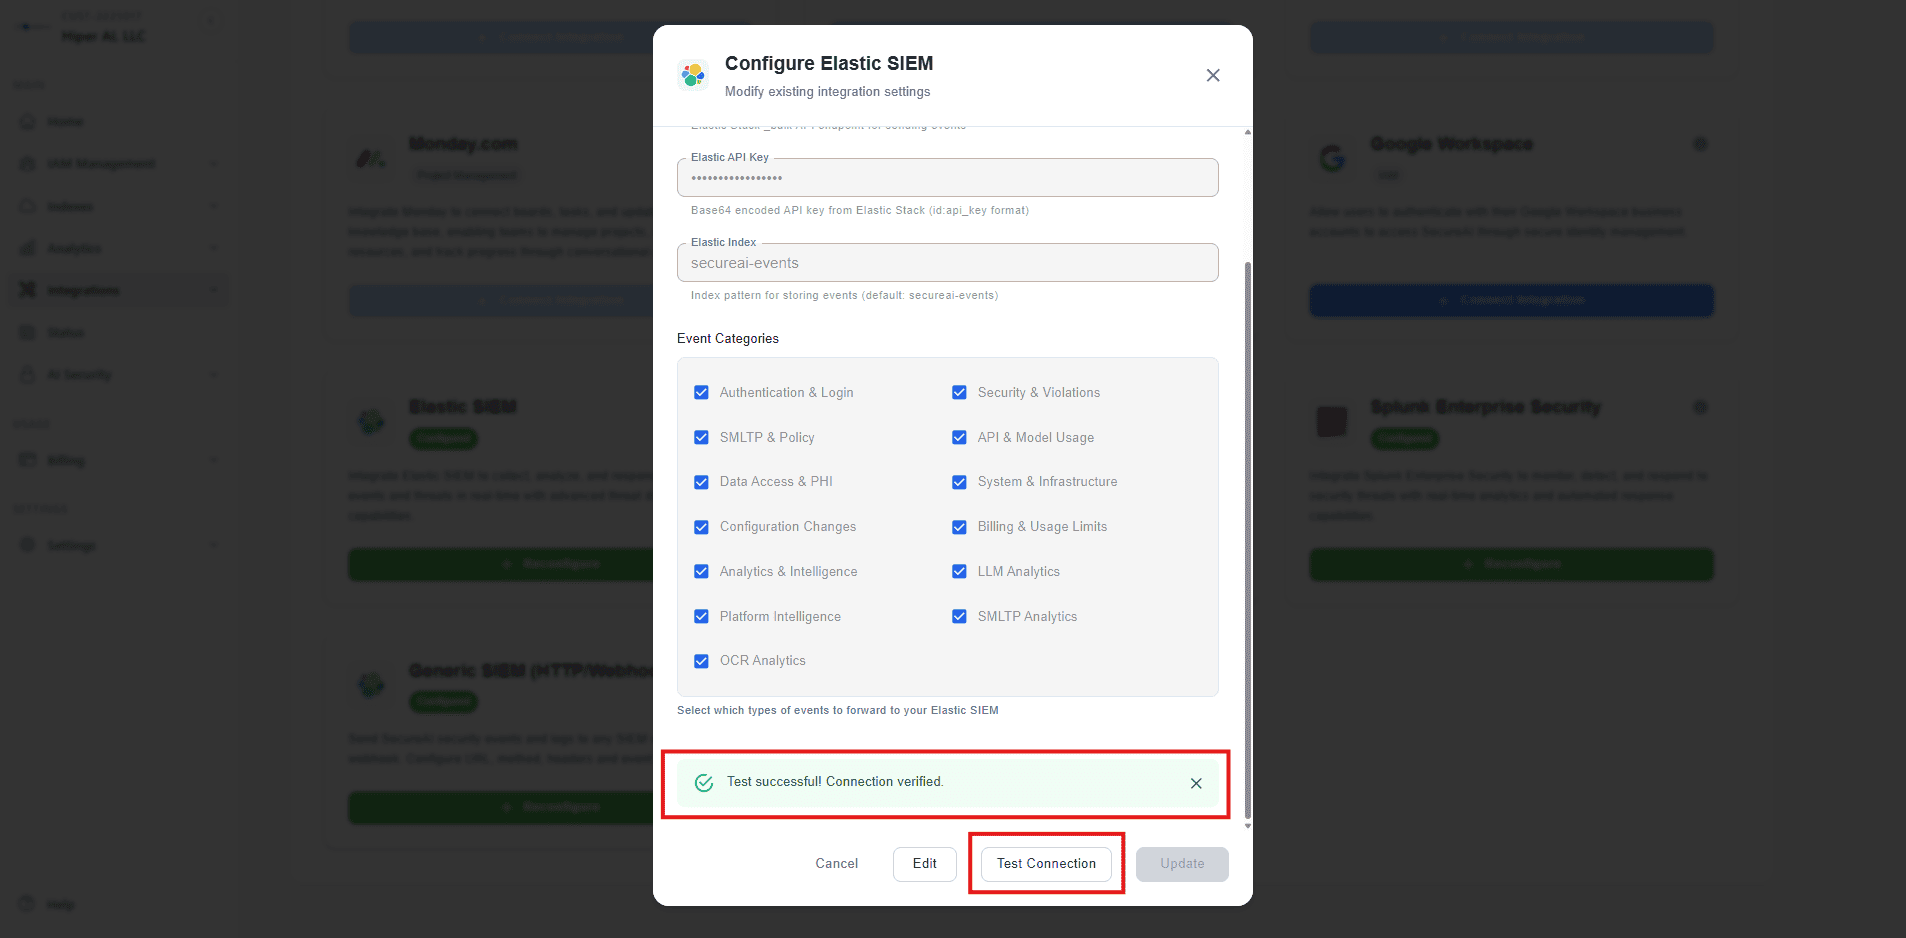Viewport: 1906px width, 938px height.
Task: Select the Integrations icon in sidebar
Action: 28,290
